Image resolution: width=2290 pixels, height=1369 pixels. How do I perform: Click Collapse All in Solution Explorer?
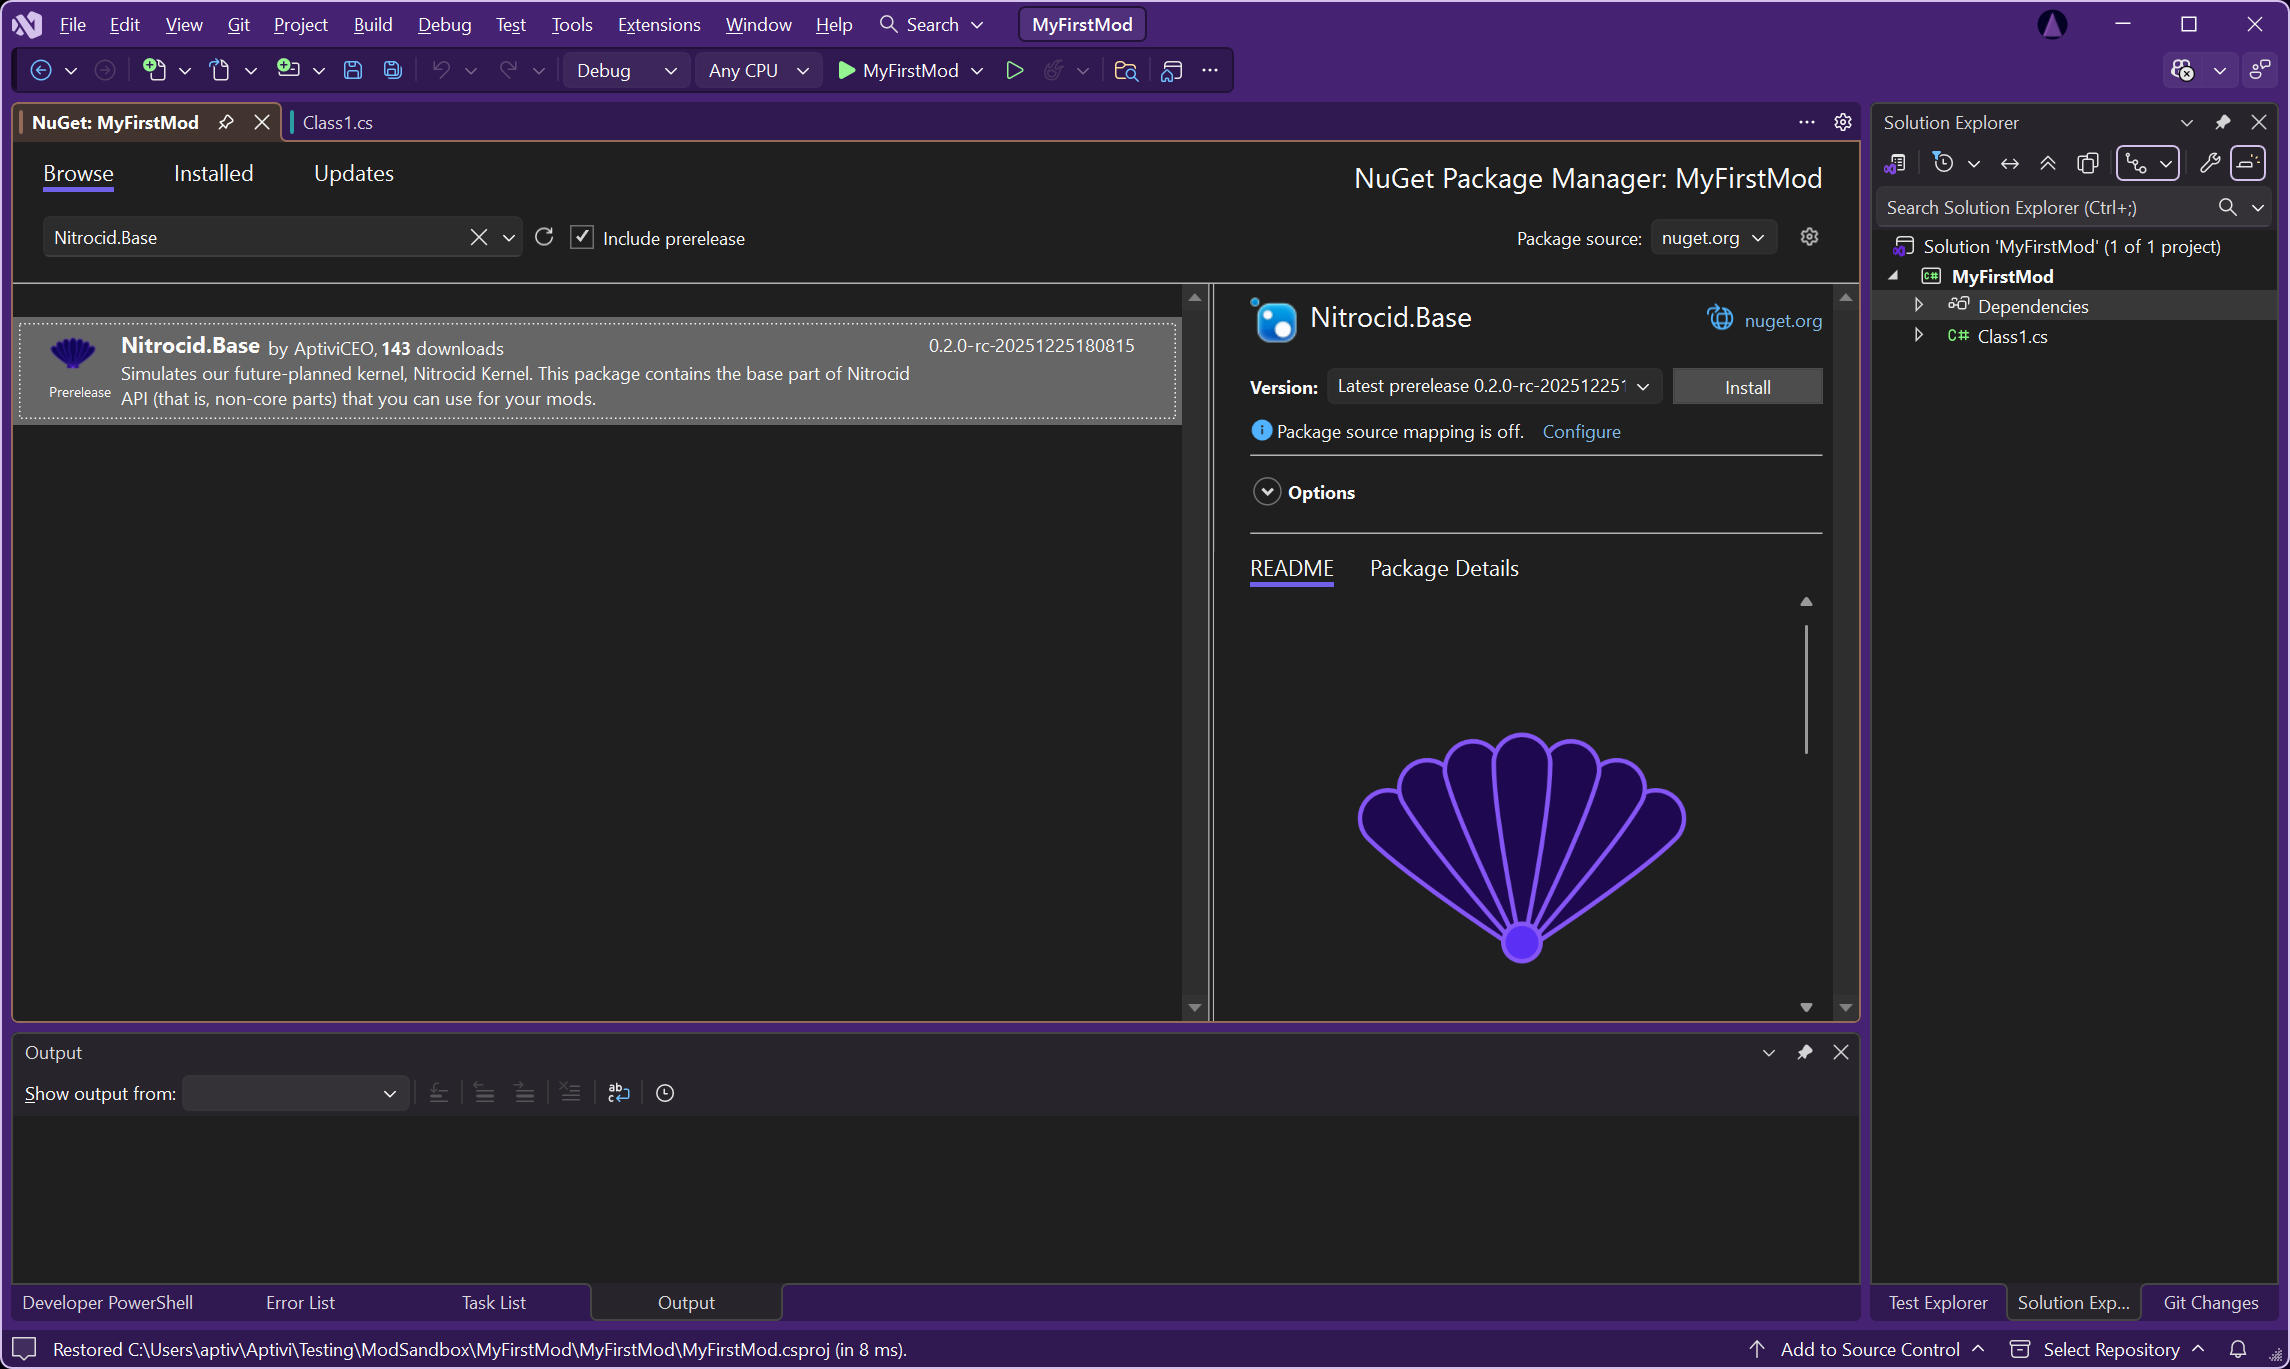(x=2048, y=163)
